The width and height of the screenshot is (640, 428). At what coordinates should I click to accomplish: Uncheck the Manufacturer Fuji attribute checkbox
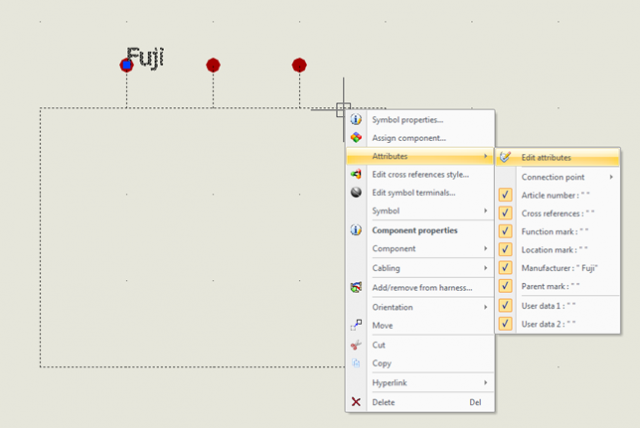pos(505,268)
